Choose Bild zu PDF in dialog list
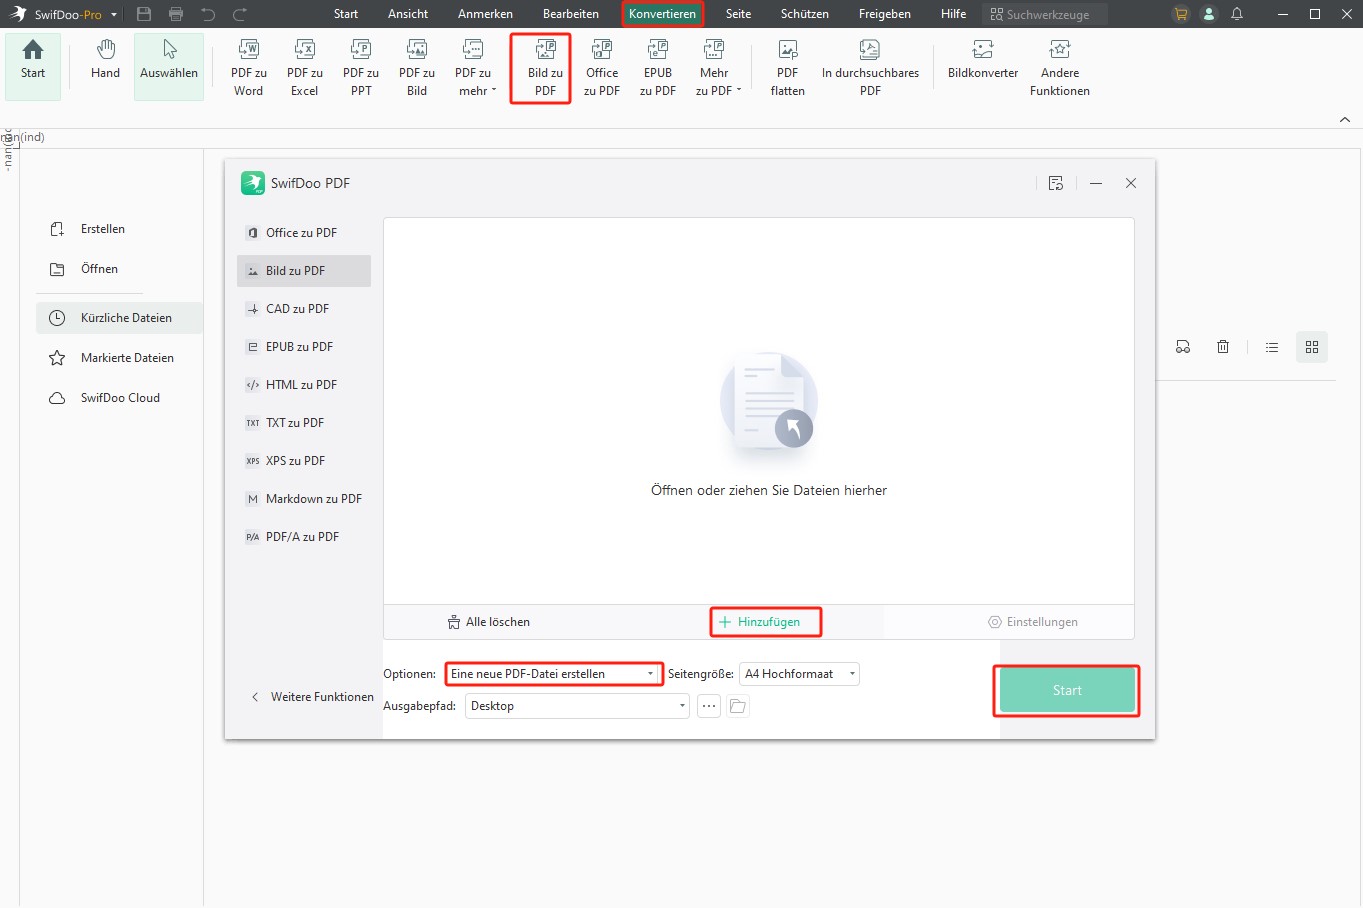The height and width of the screenshot is (908, 1363). [304, 271]
